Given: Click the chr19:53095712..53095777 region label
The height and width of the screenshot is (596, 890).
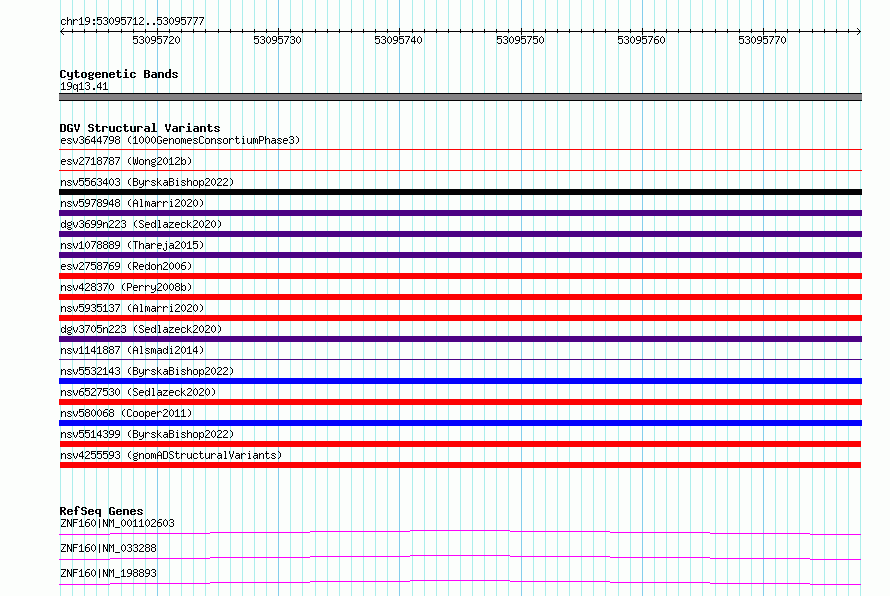Looking at the screenshot, I should point(132,21).
